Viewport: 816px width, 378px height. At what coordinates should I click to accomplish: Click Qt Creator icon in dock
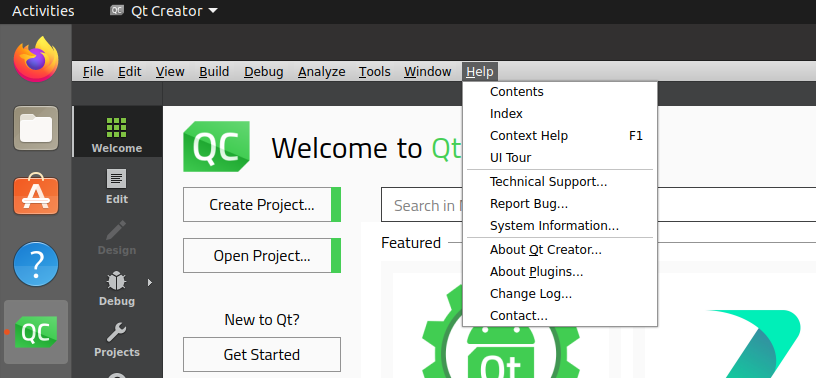tap(36, 332)
